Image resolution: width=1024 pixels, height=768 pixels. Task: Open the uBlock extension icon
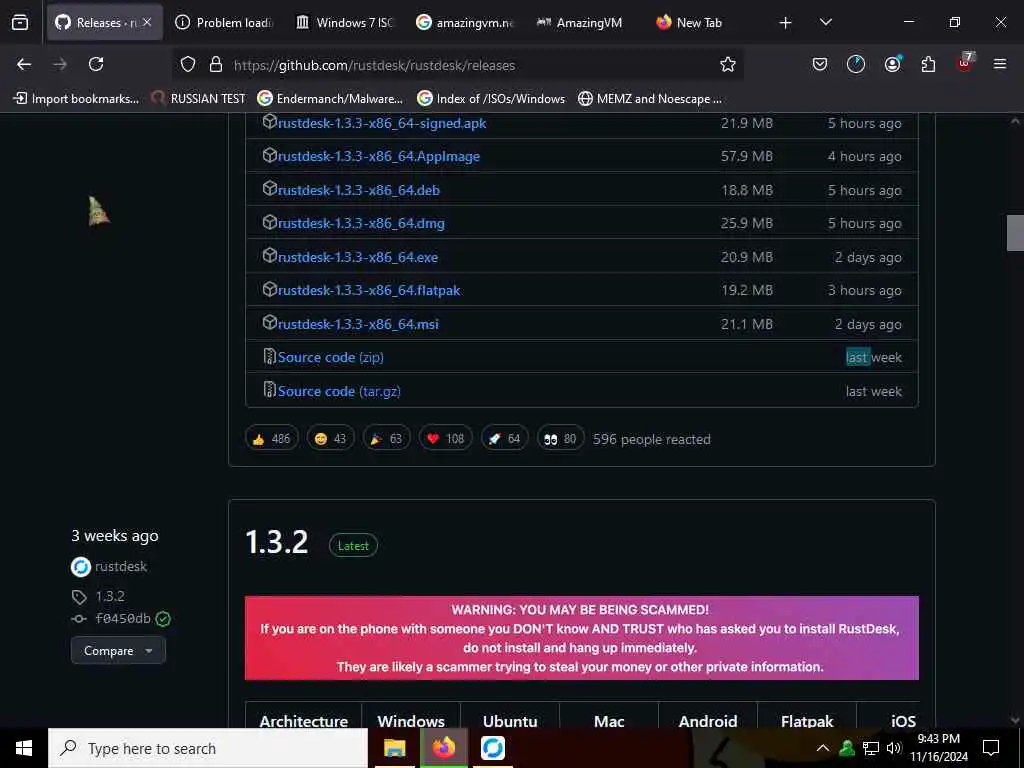pyautogui.click(x=965, y=63)
